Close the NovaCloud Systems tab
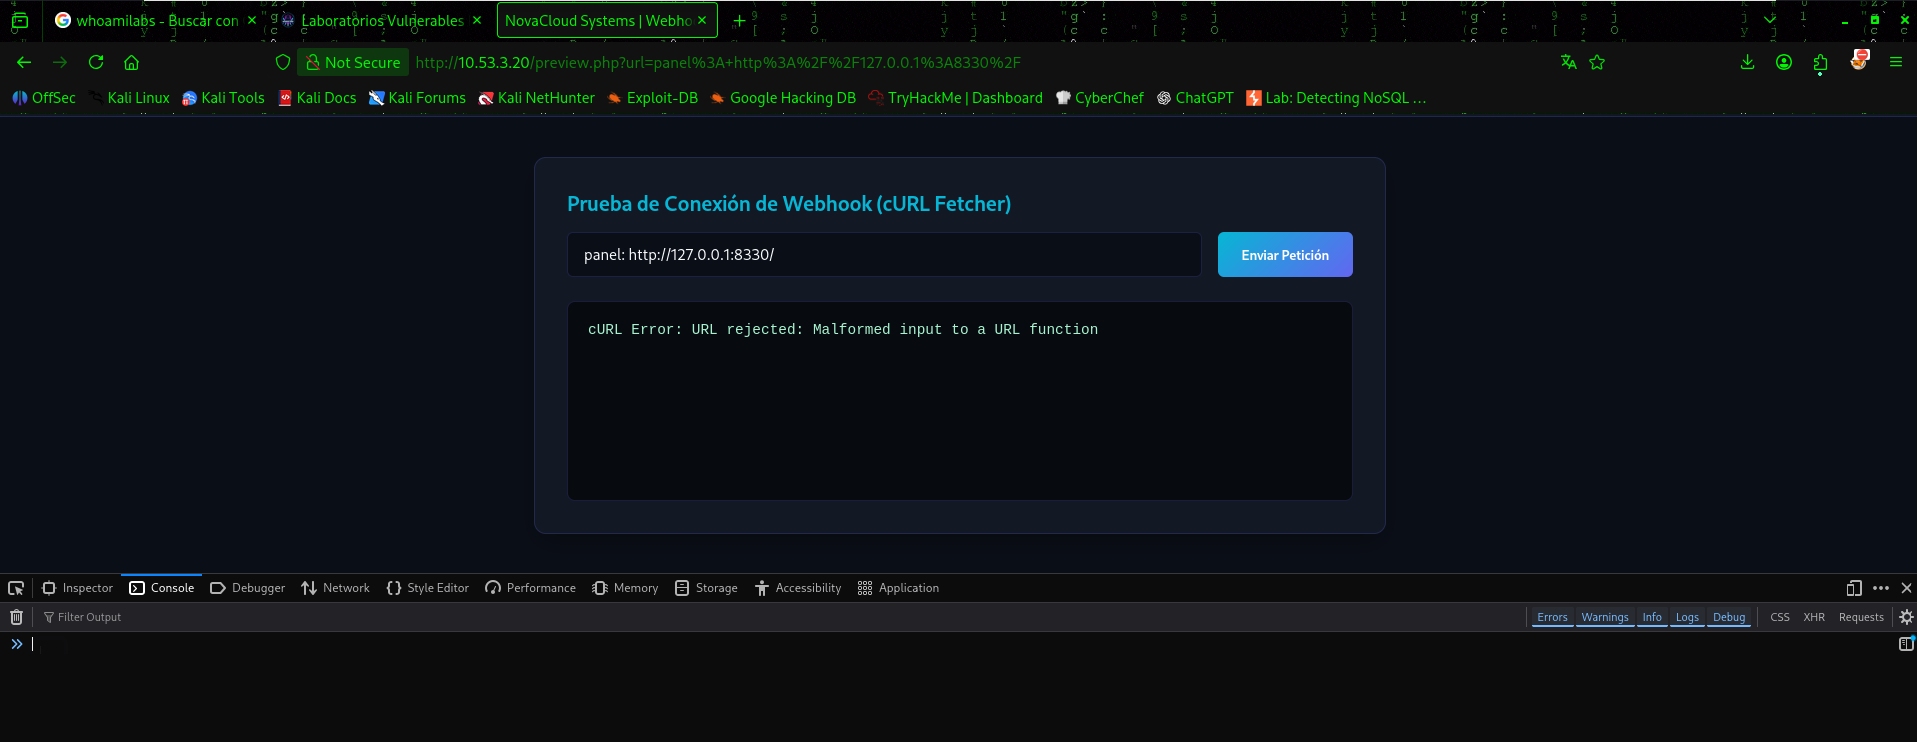Screen dimensions: 1917x742 click(x=702, y=20)
